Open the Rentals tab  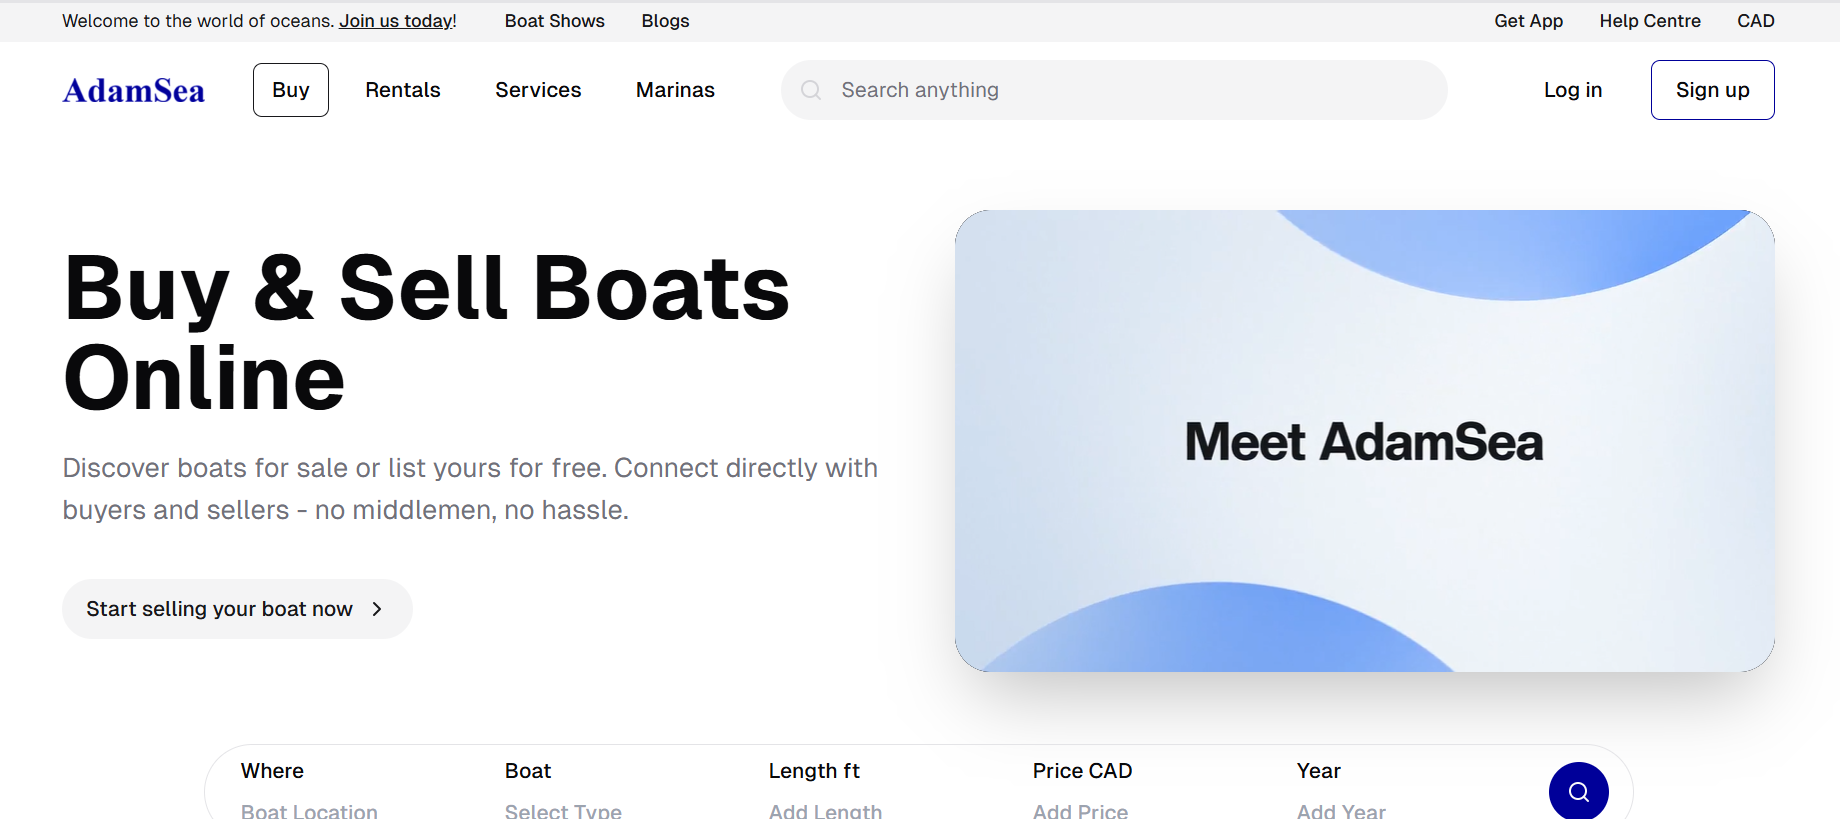403,90
